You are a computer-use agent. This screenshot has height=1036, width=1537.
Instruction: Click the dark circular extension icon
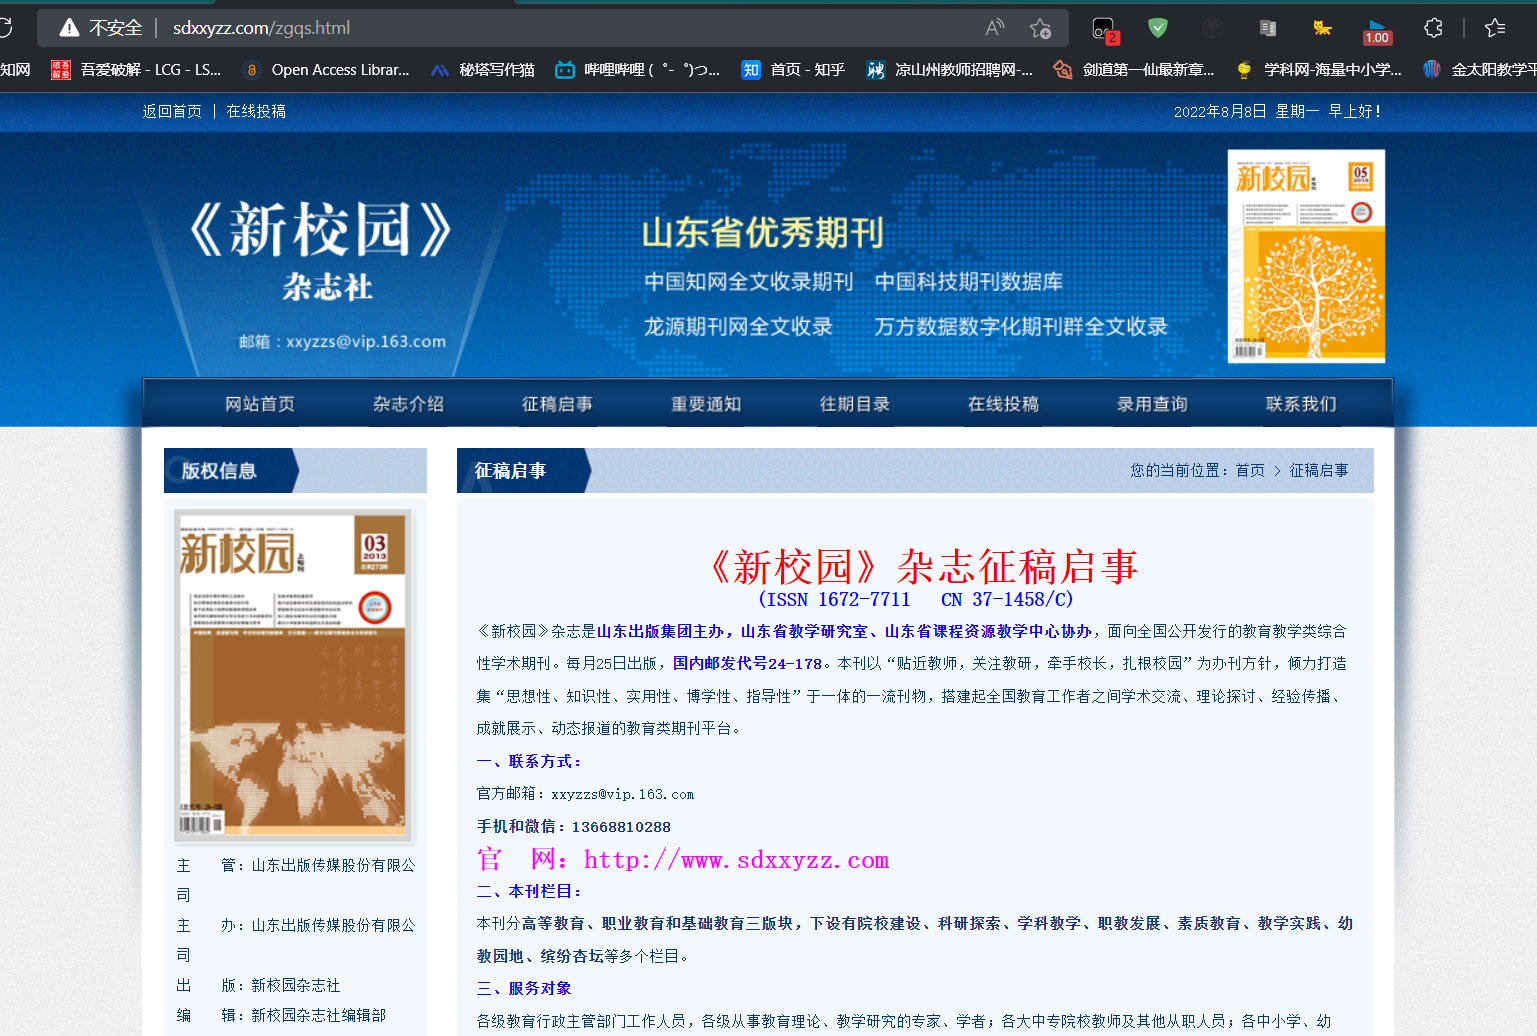coord(1213,28)
